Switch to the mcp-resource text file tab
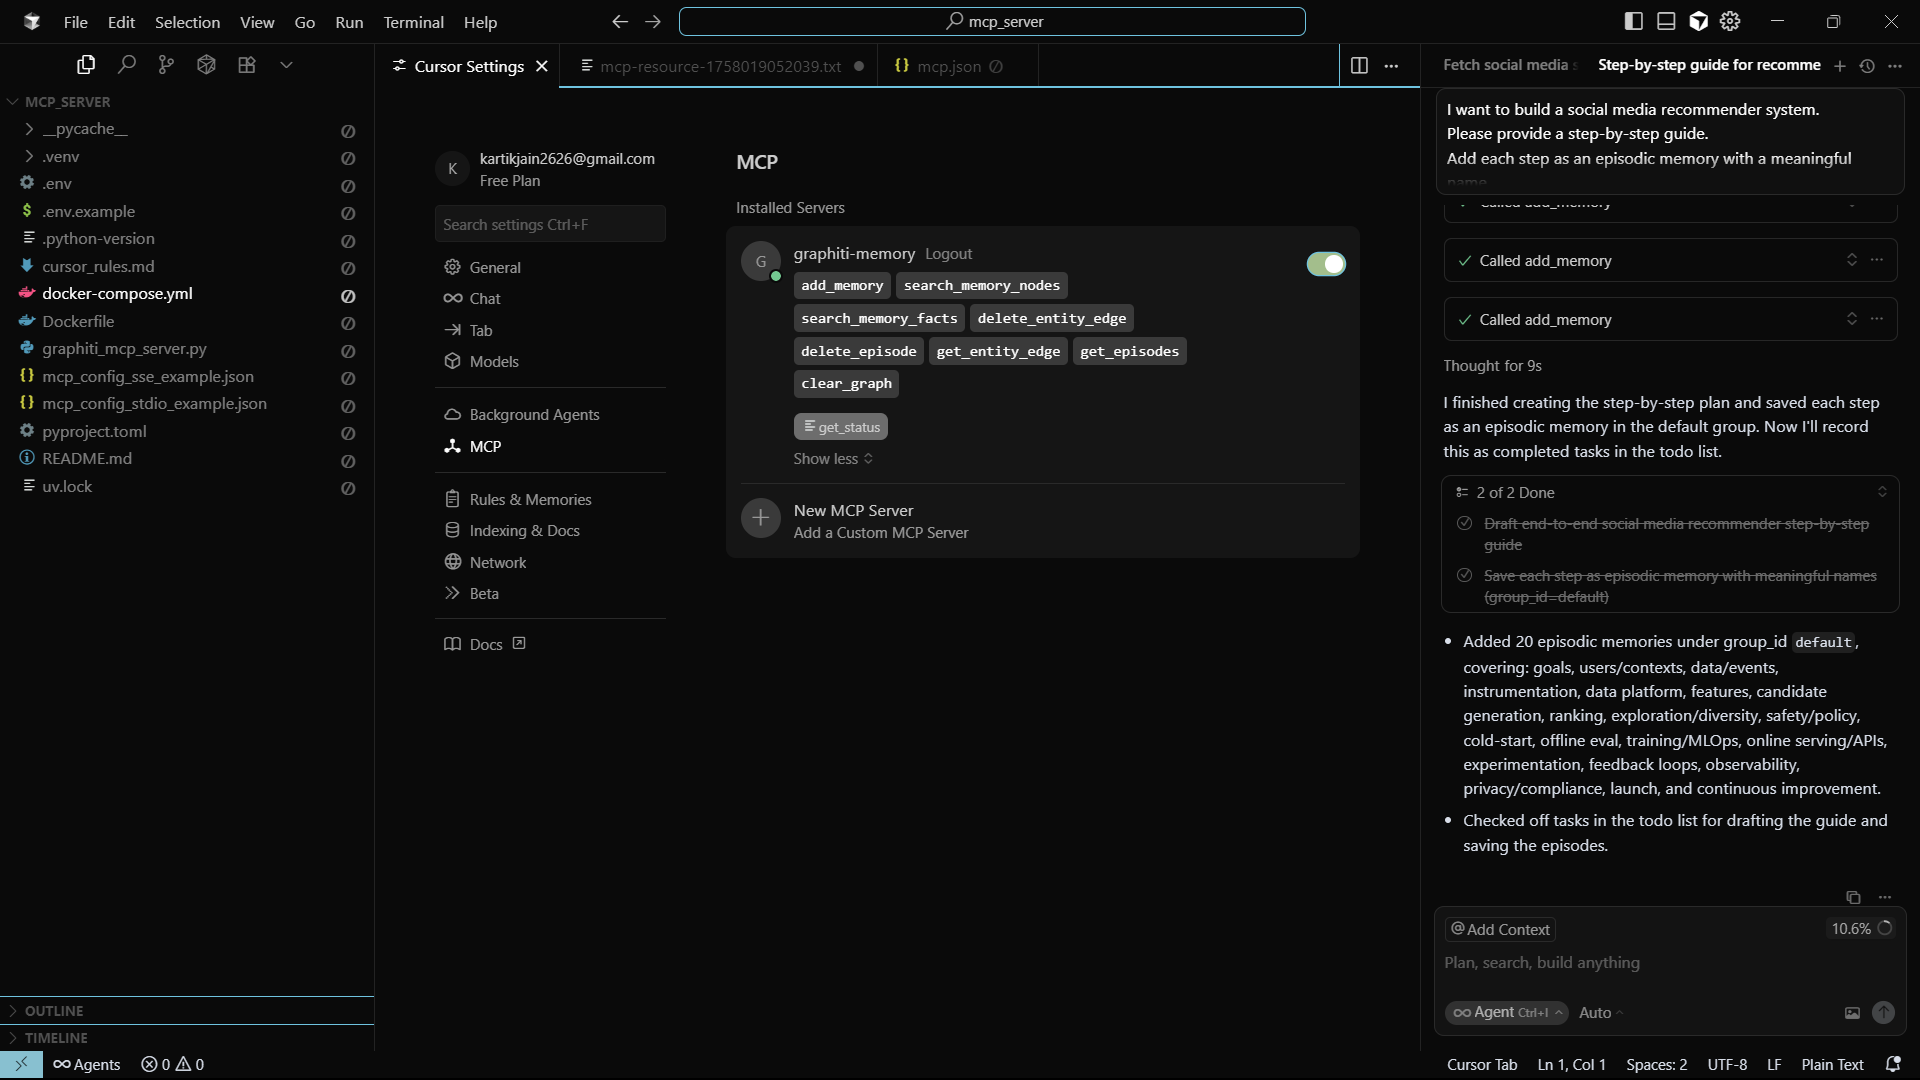The image size is (1920, 1080). [720, 66]
